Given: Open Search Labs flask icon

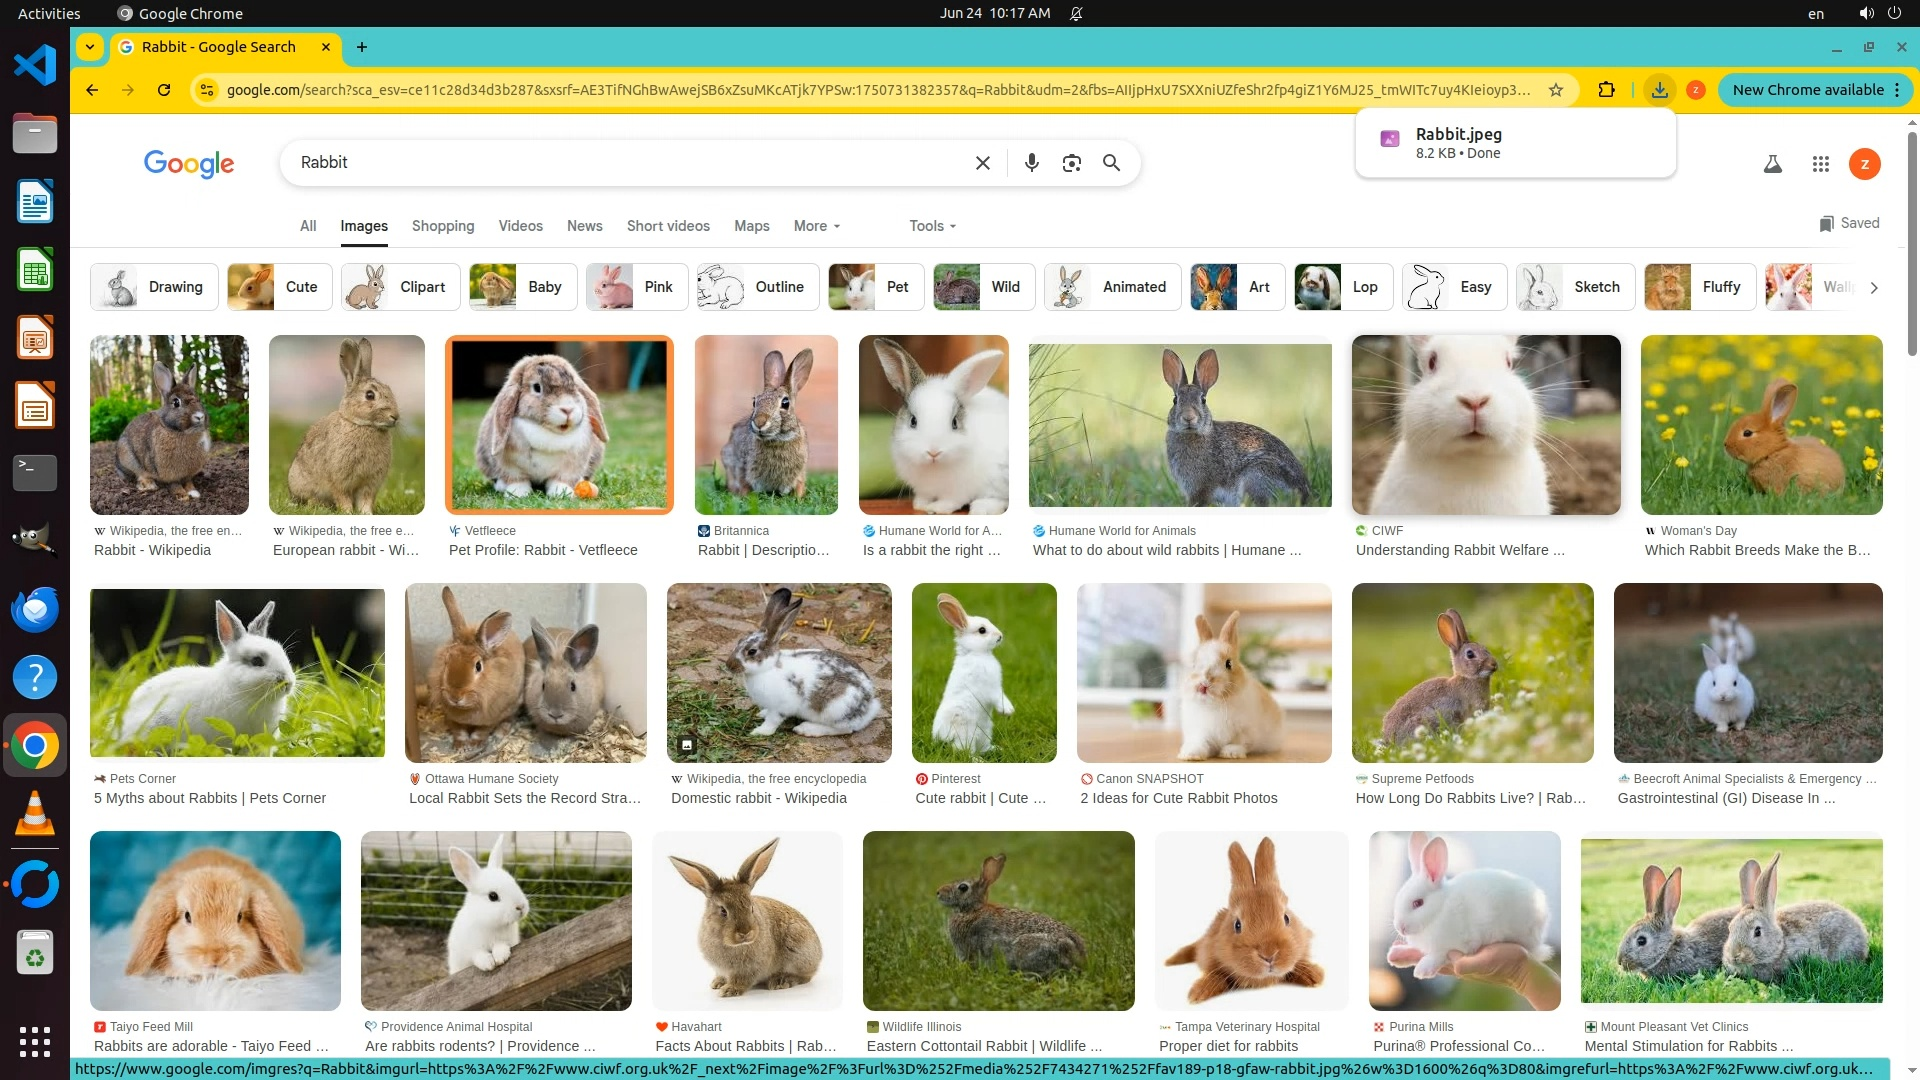Looking at the screenshot, I should [1772, 164].
